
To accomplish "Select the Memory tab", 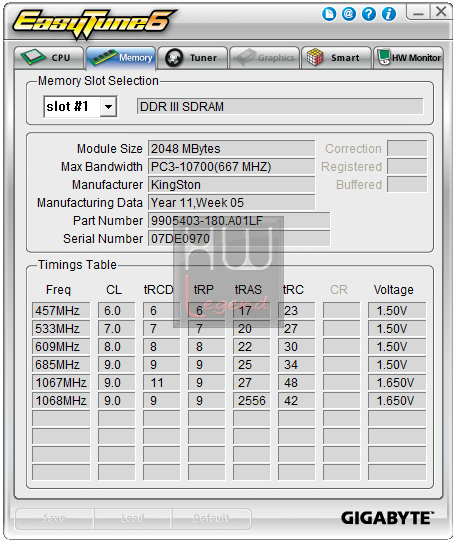I will pos(121,58).
